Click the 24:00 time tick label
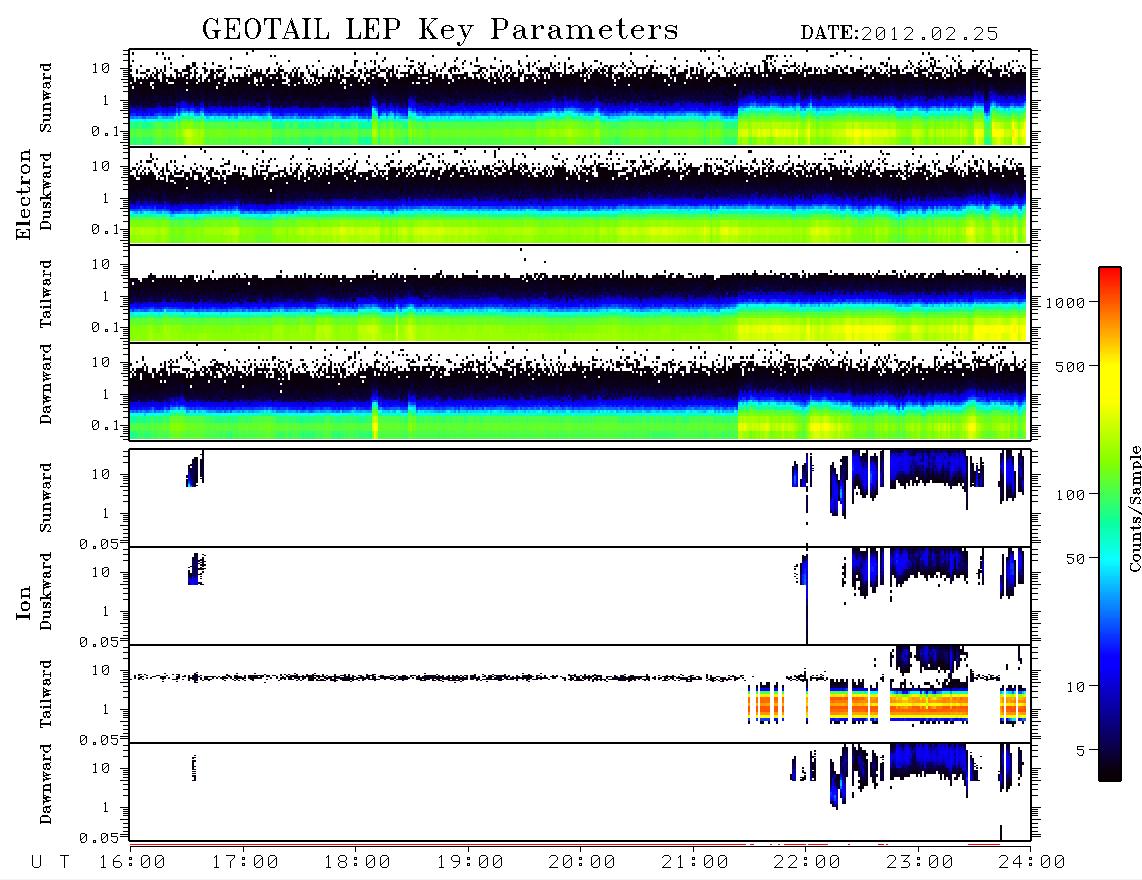This screenshot has height=880, width=1142. tap(1031, 862)
